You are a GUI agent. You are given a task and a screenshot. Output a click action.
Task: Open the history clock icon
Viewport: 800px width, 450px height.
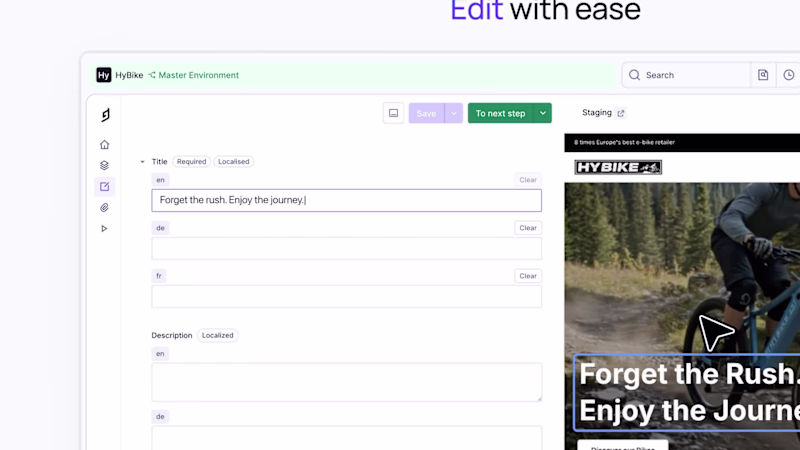point(788,75)
